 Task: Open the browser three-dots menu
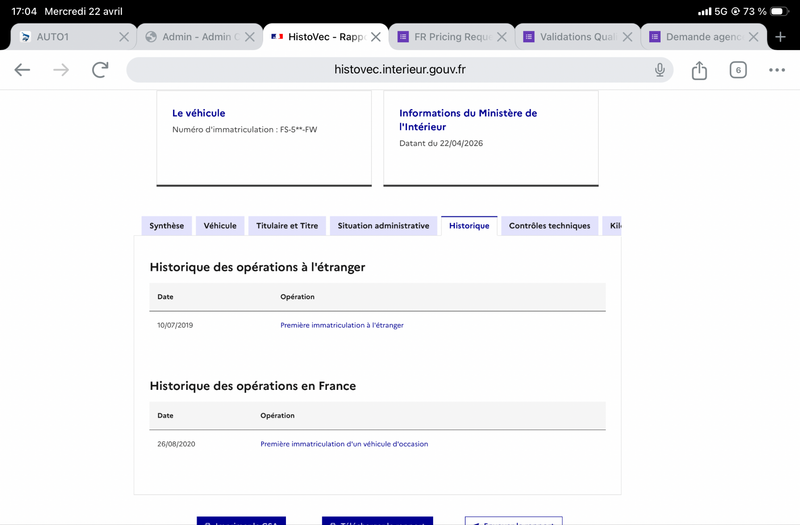tap(777, 70)
